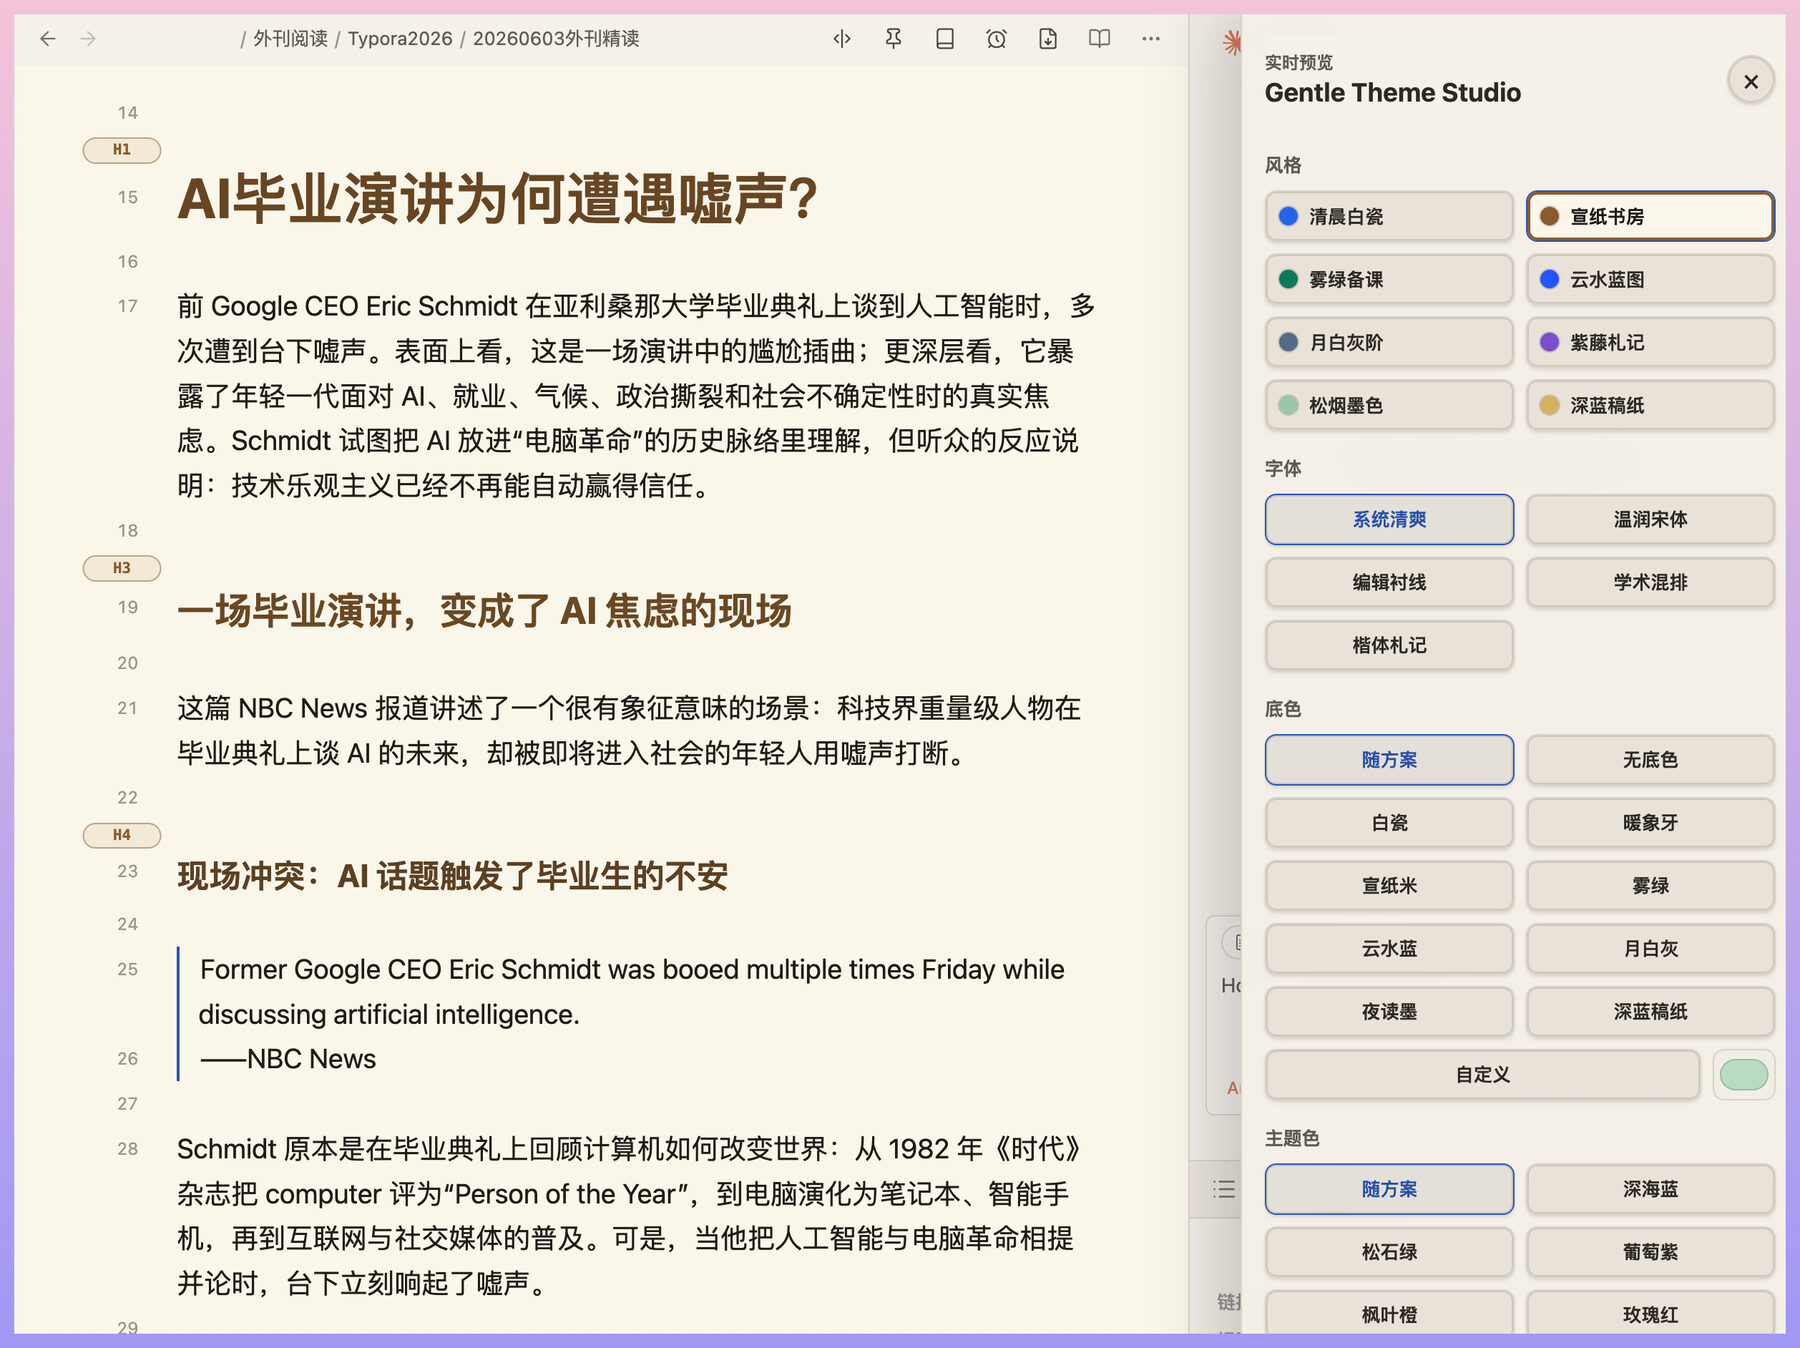Screen dimensions: 1800x1348
Task: Select 暖象牙 background
Action: click(1650, 823)
